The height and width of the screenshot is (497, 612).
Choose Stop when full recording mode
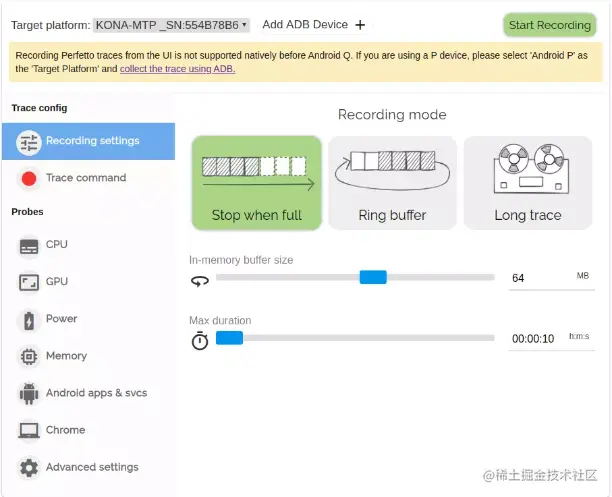coord(256,183)
